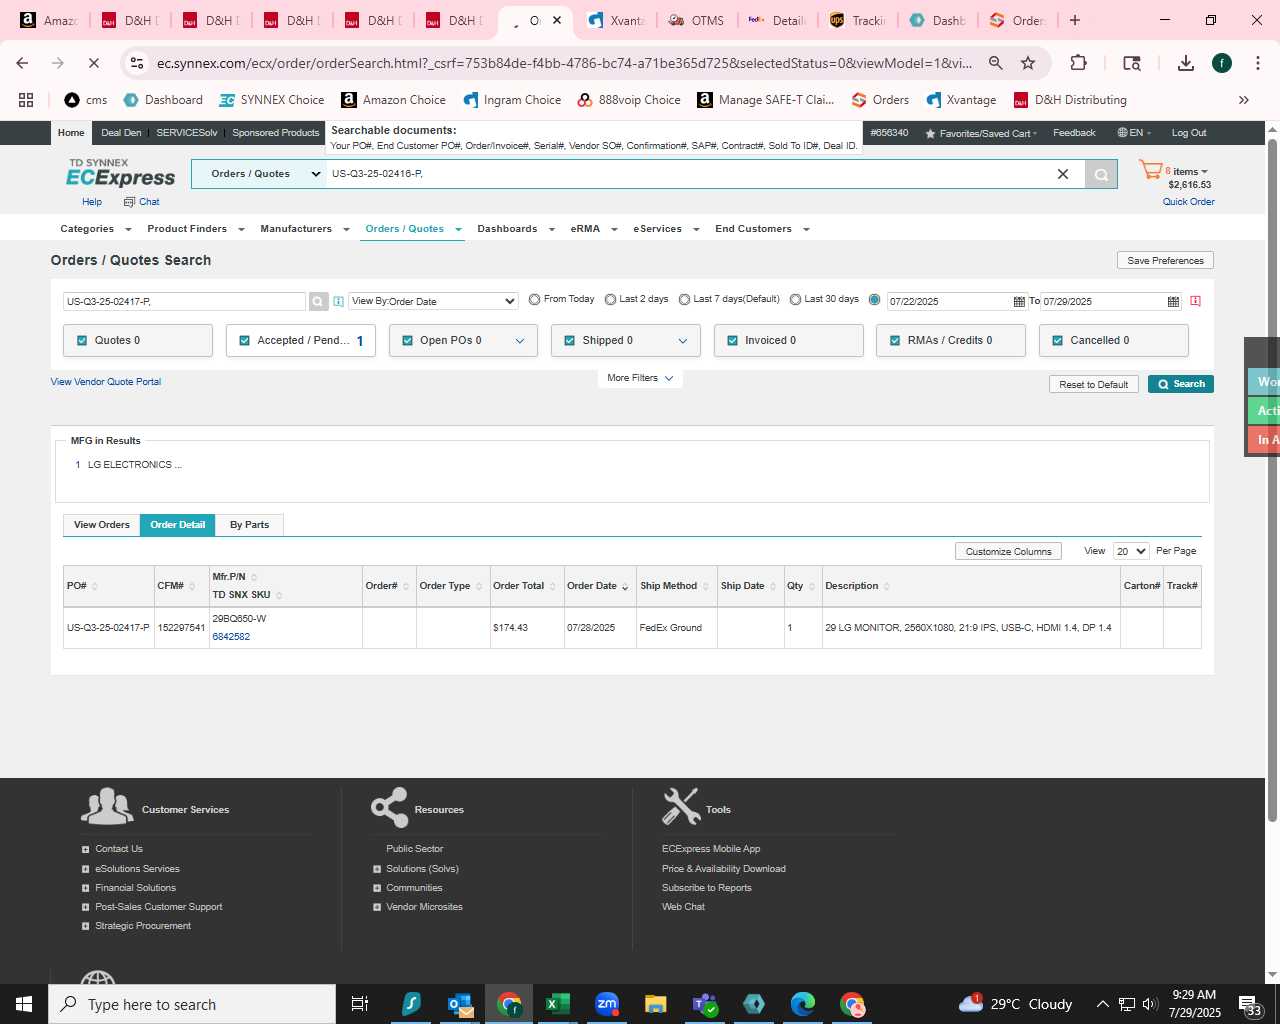Clear the top search box text
Image resolution: width=1280 pixels, height=1024 pixels.
point(1063,174)
